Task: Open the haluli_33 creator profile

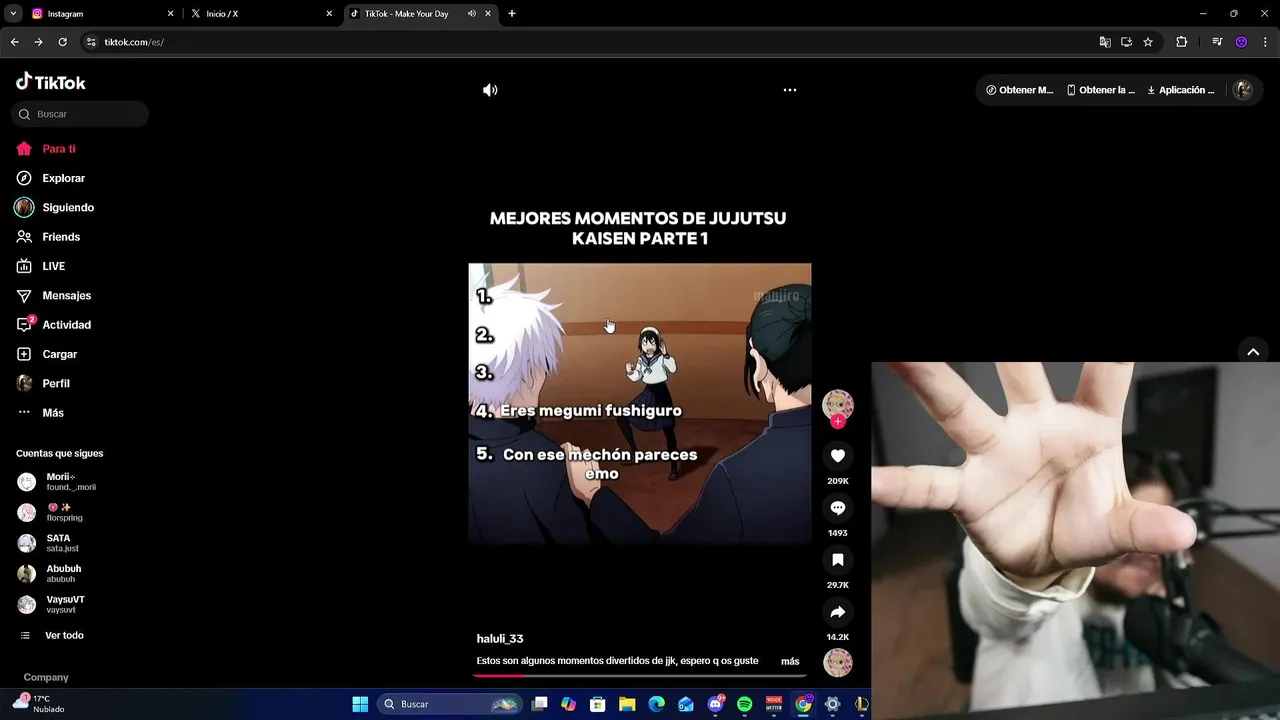Action: [500, 638]
